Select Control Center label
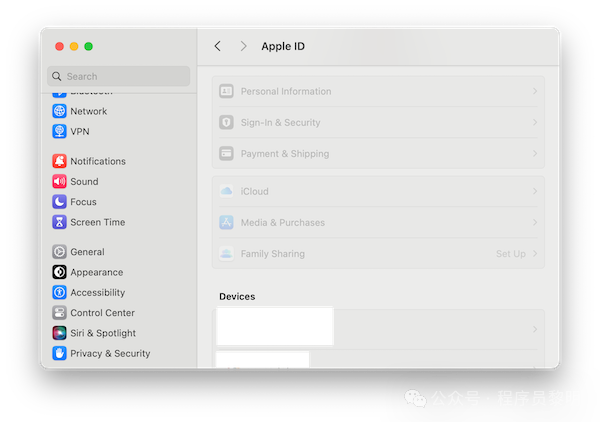The width and height of the screenshot is (600, 422). [x=103, y=313]
